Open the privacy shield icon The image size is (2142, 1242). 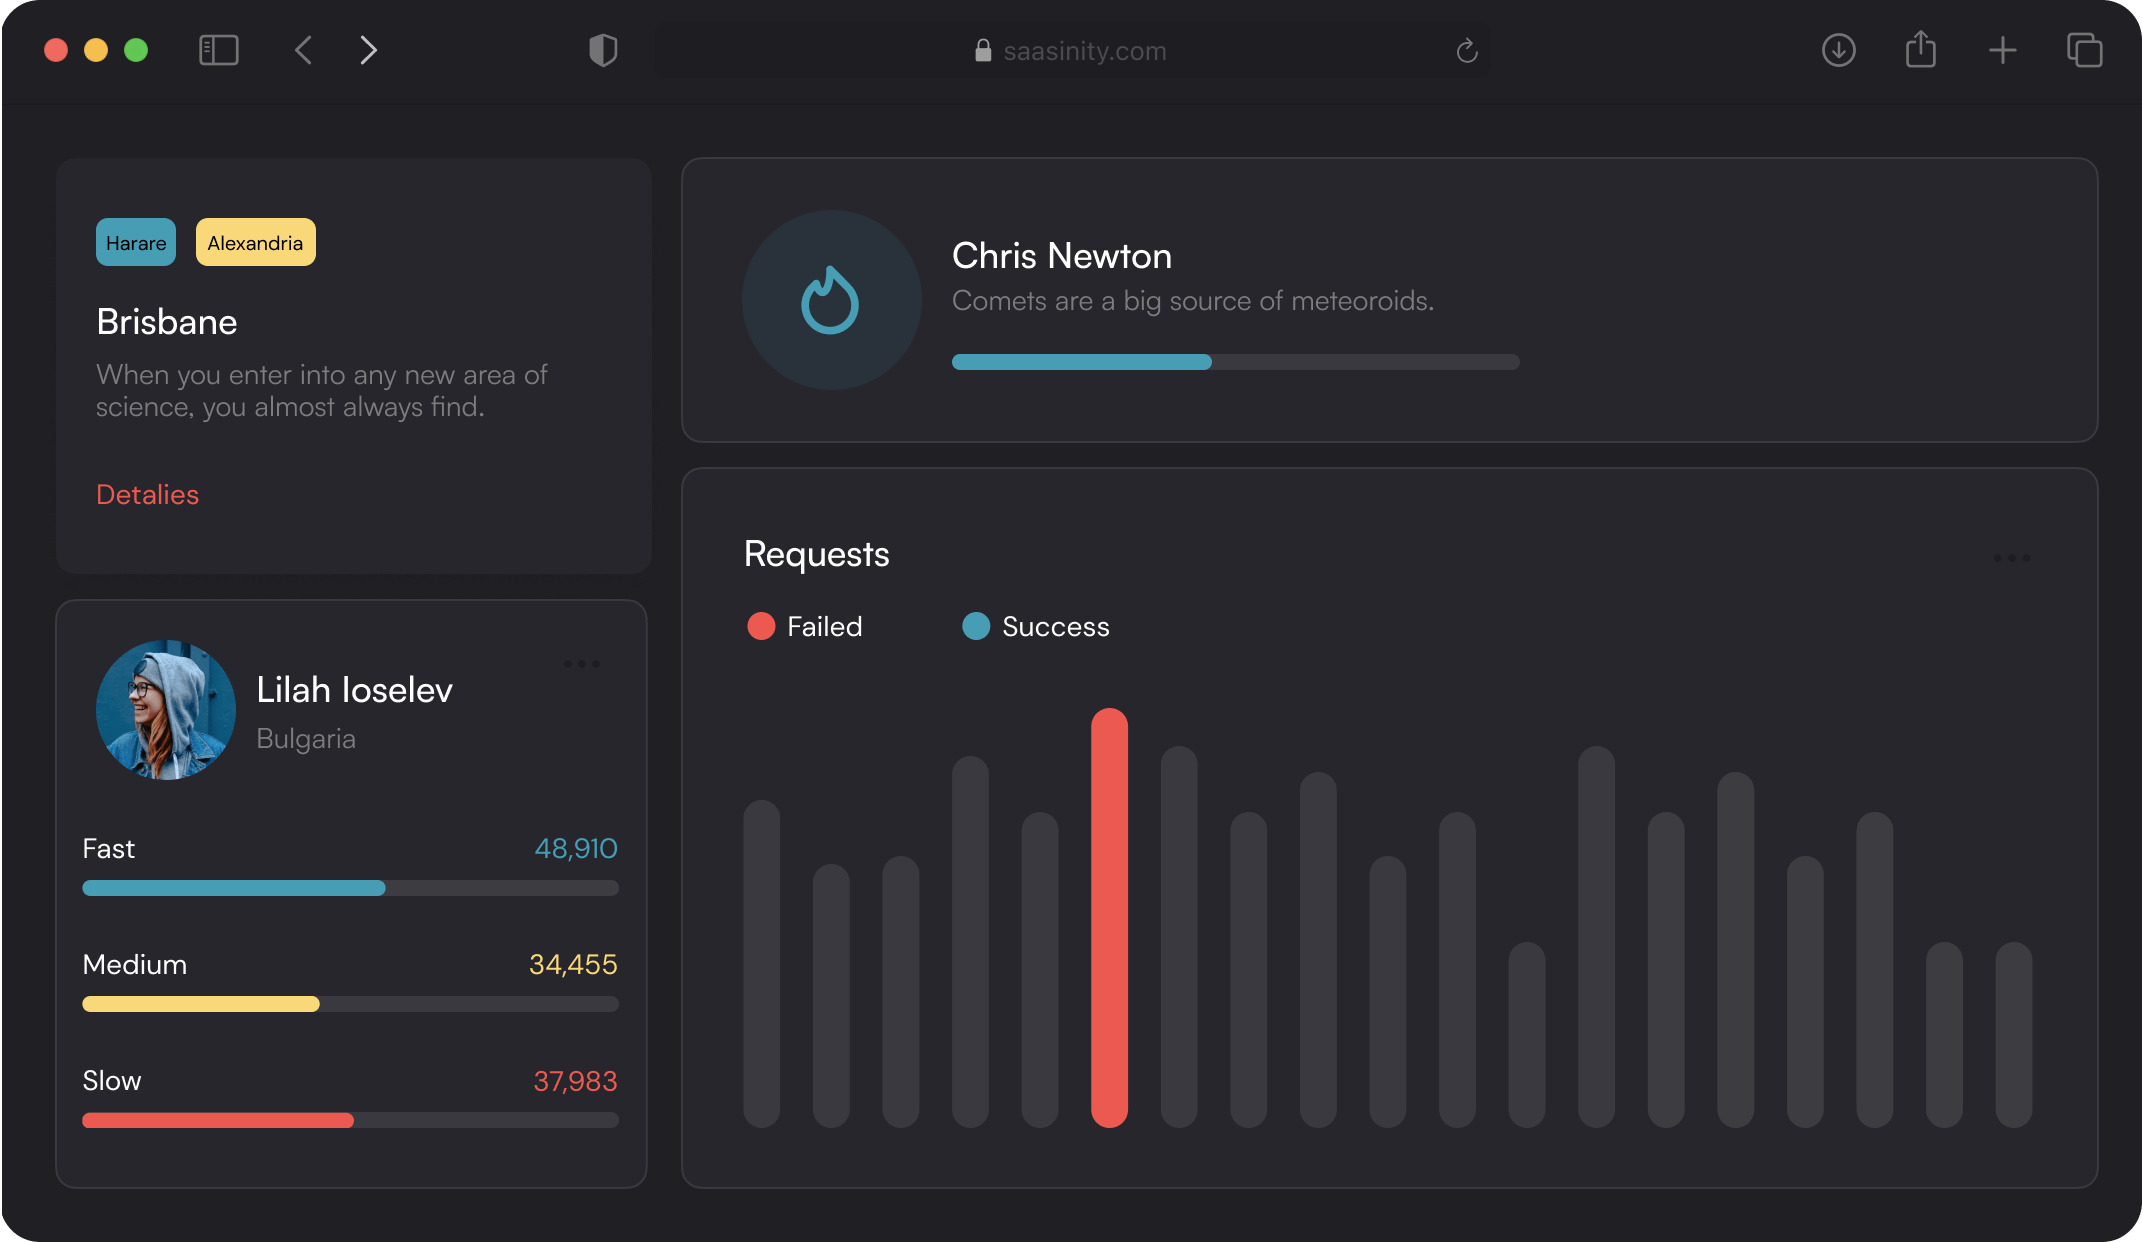(603, 50)
